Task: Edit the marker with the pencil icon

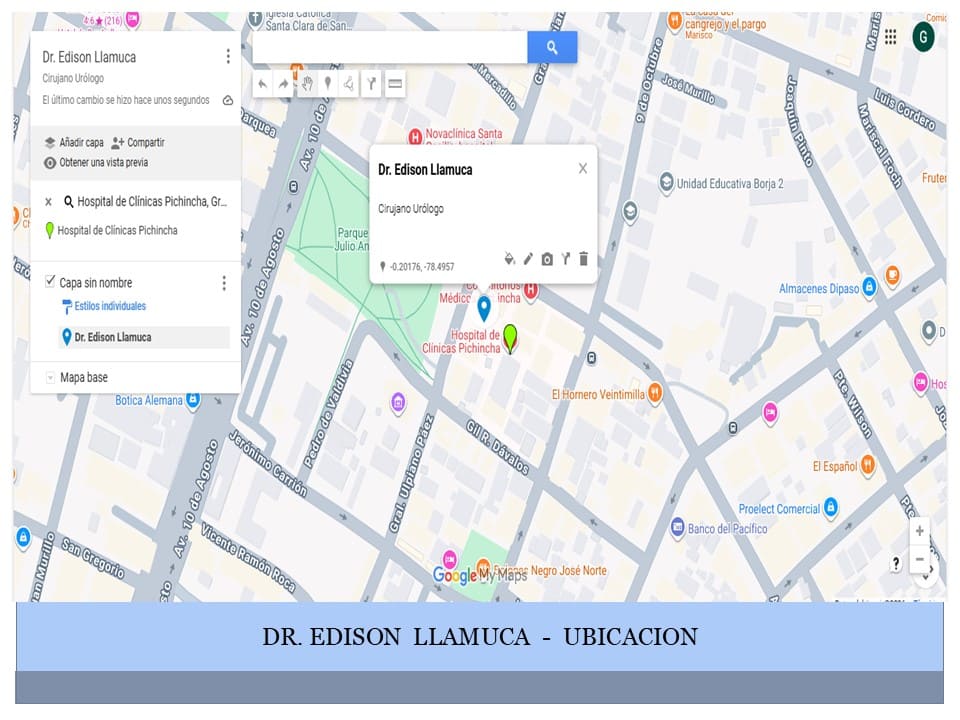Action: (x=527, y=258)
